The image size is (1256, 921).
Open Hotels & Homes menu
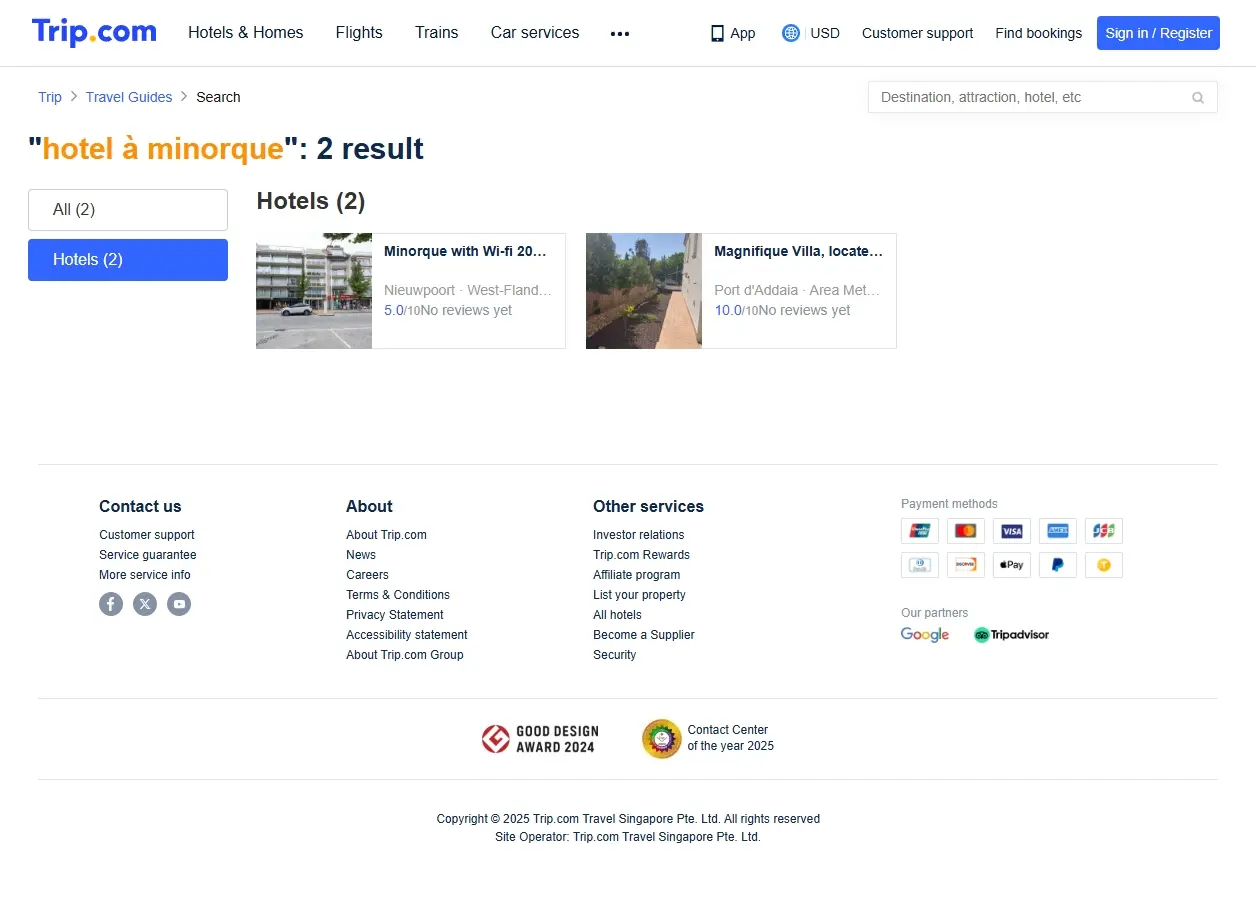tap(246, 33)
